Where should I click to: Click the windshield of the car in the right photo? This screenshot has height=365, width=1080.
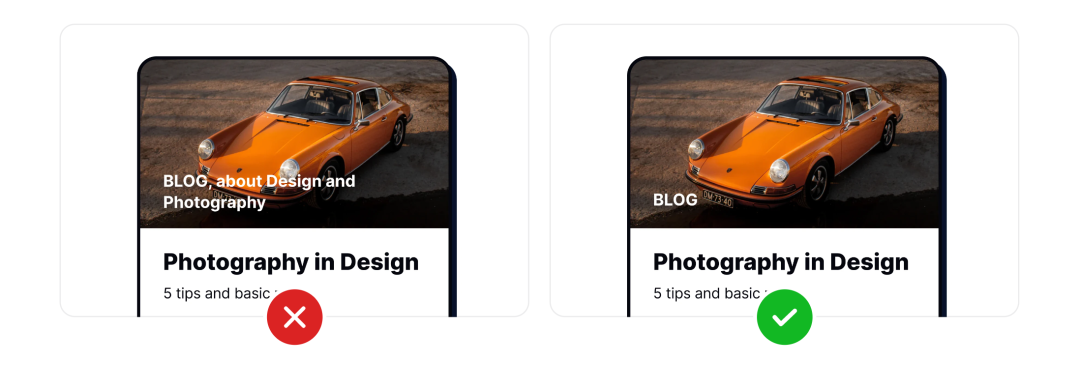(801, 104)
